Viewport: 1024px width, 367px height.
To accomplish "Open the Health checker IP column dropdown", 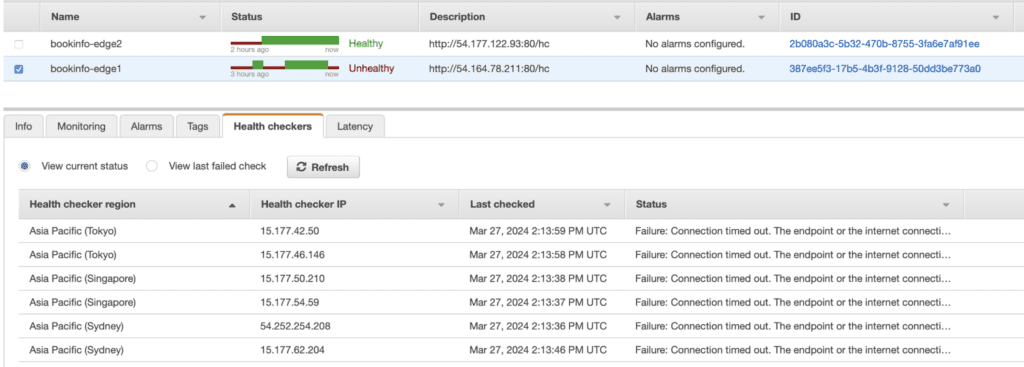I will tap(441, 205).
